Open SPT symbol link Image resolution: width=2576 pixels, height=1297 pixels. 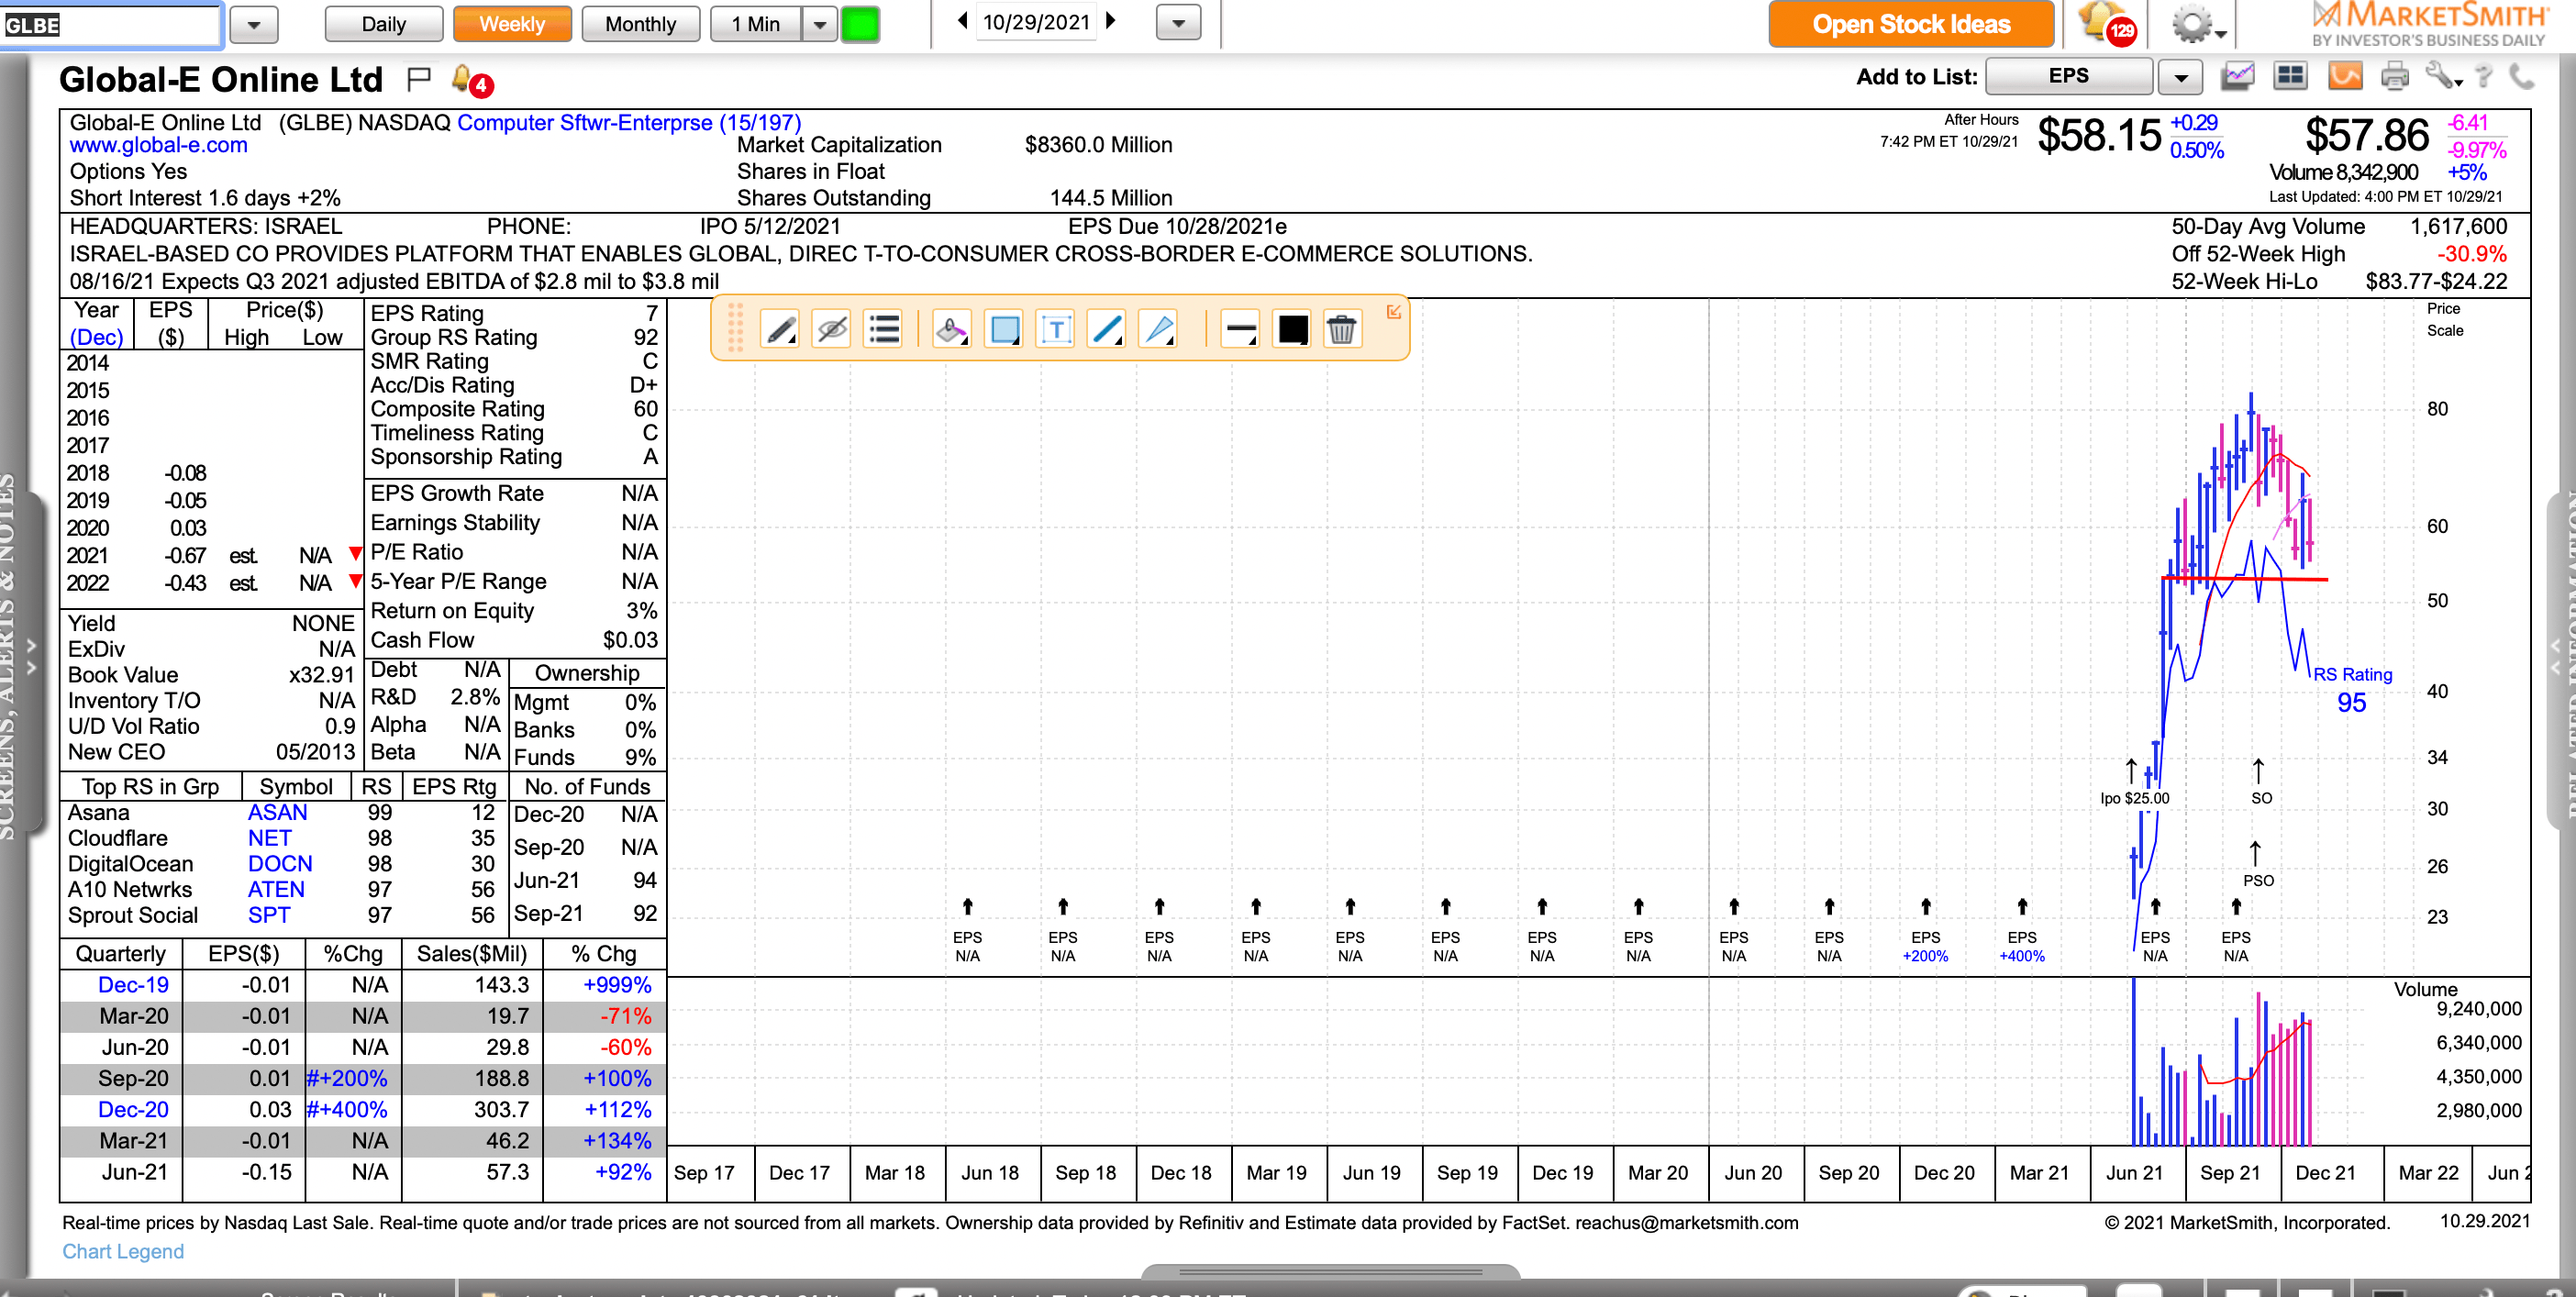[269, 915]
